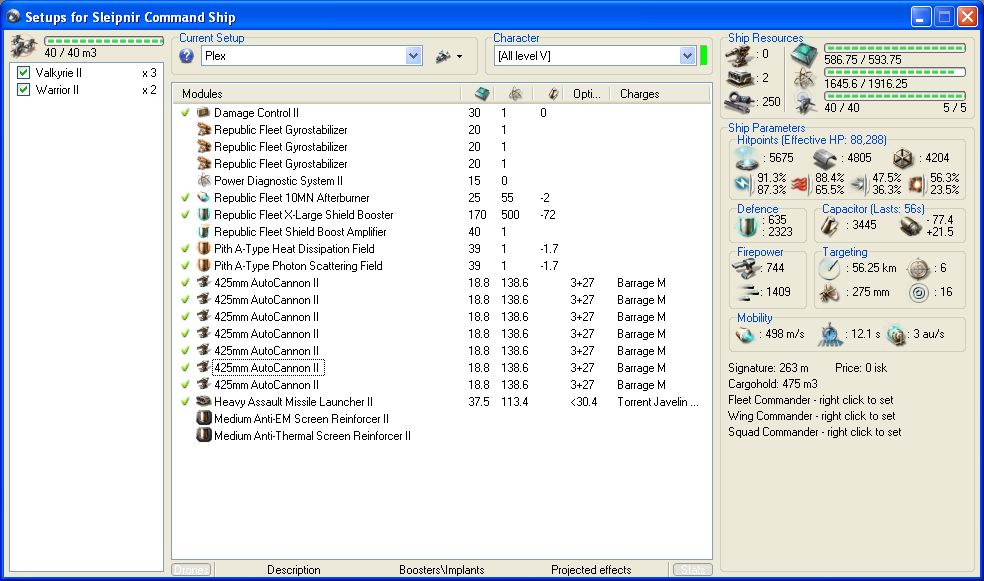
Task: Click the Heat Dissipation Field icon
Action: click(x=203, y=248)
